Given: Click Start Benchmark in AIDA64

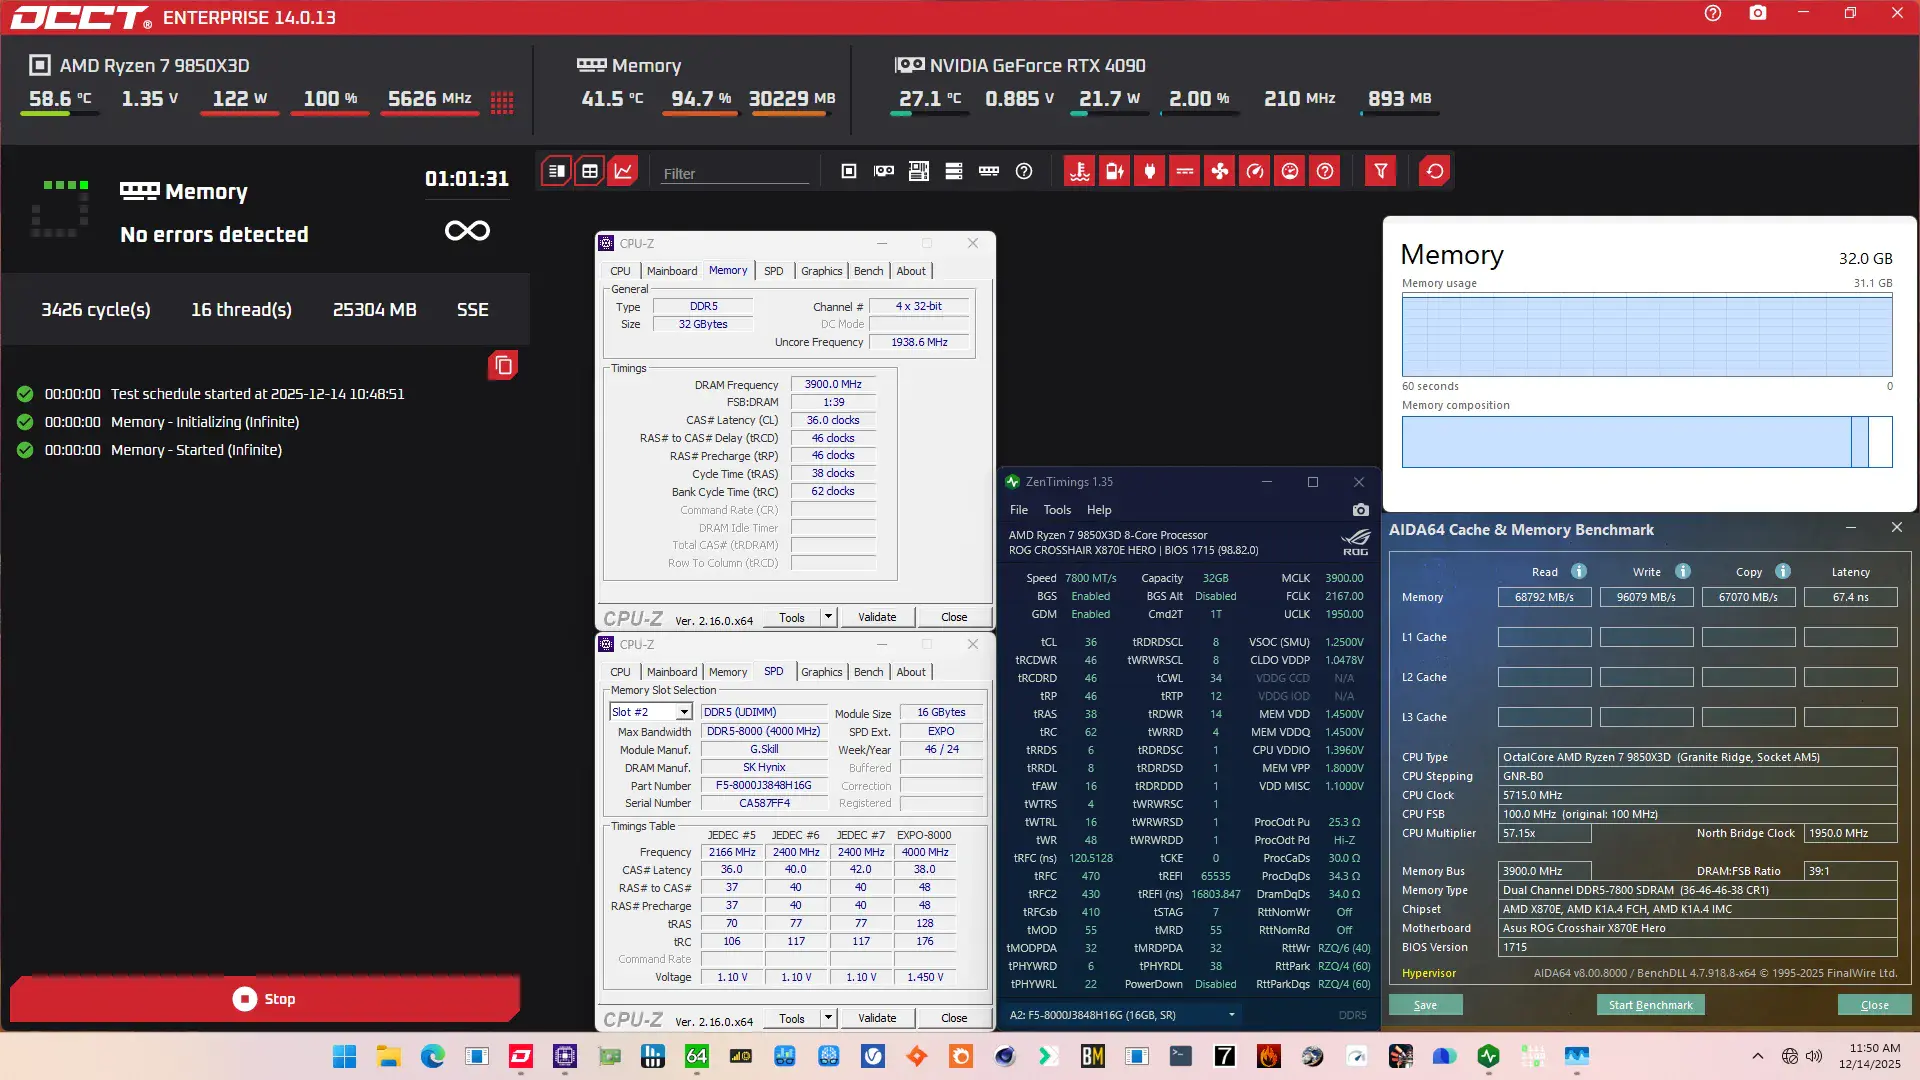Looking at the screenshot, I should pyautogui.click(x=1650, y=1005).
